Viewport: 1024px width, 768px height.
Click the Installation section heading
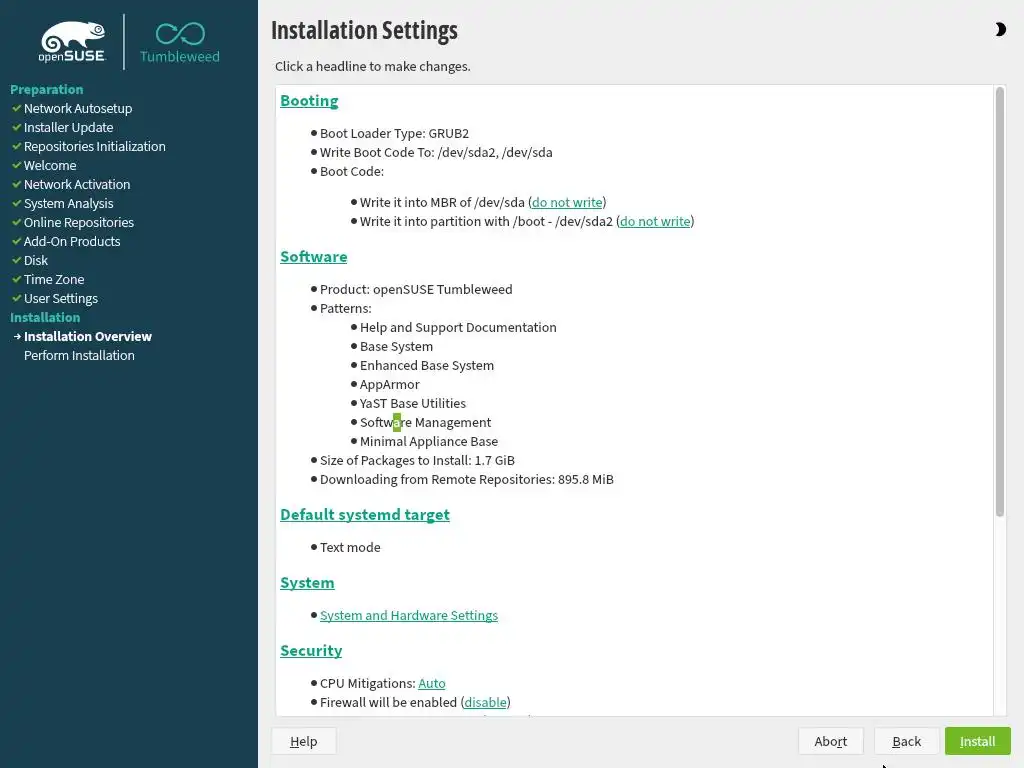pyautogui.click(x=45, y=317)
